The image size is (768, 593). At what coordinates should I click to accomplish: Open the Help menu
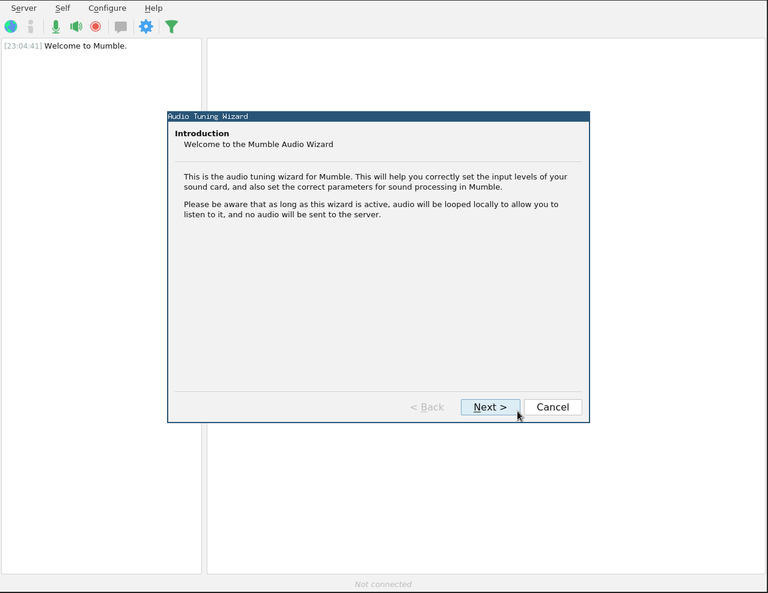click(153, 8)
